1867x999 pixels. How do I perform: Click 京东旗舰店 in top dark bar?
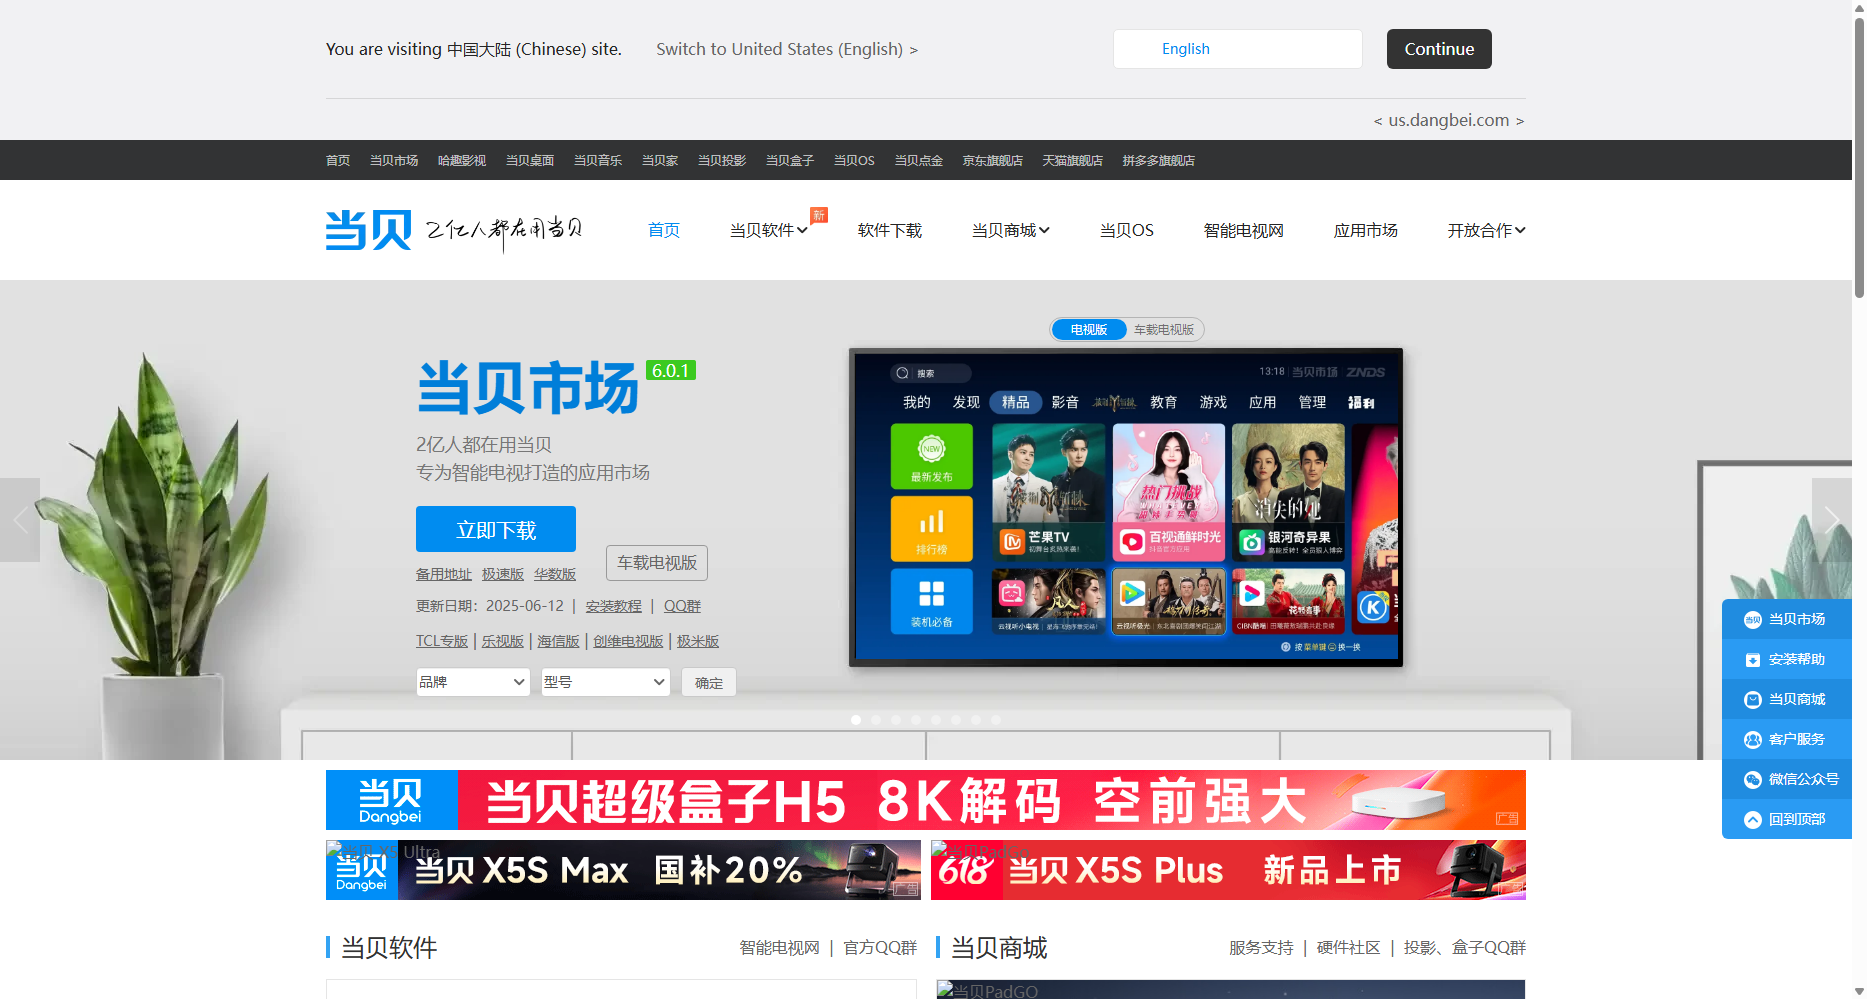click(992, 160)
